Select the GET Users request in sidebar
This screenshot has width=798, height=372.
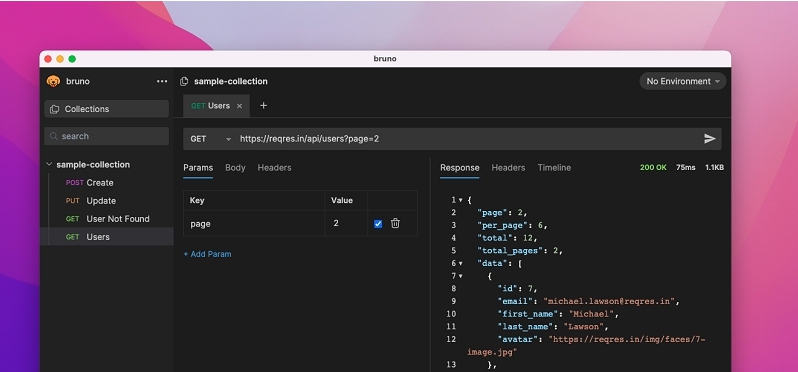[x=106, y=237]
